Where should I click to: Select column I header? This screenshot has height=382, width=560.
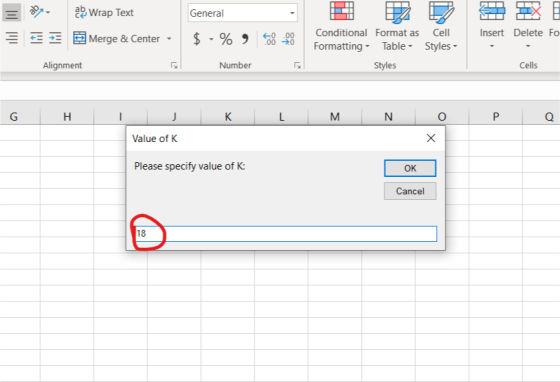(121, 117)
